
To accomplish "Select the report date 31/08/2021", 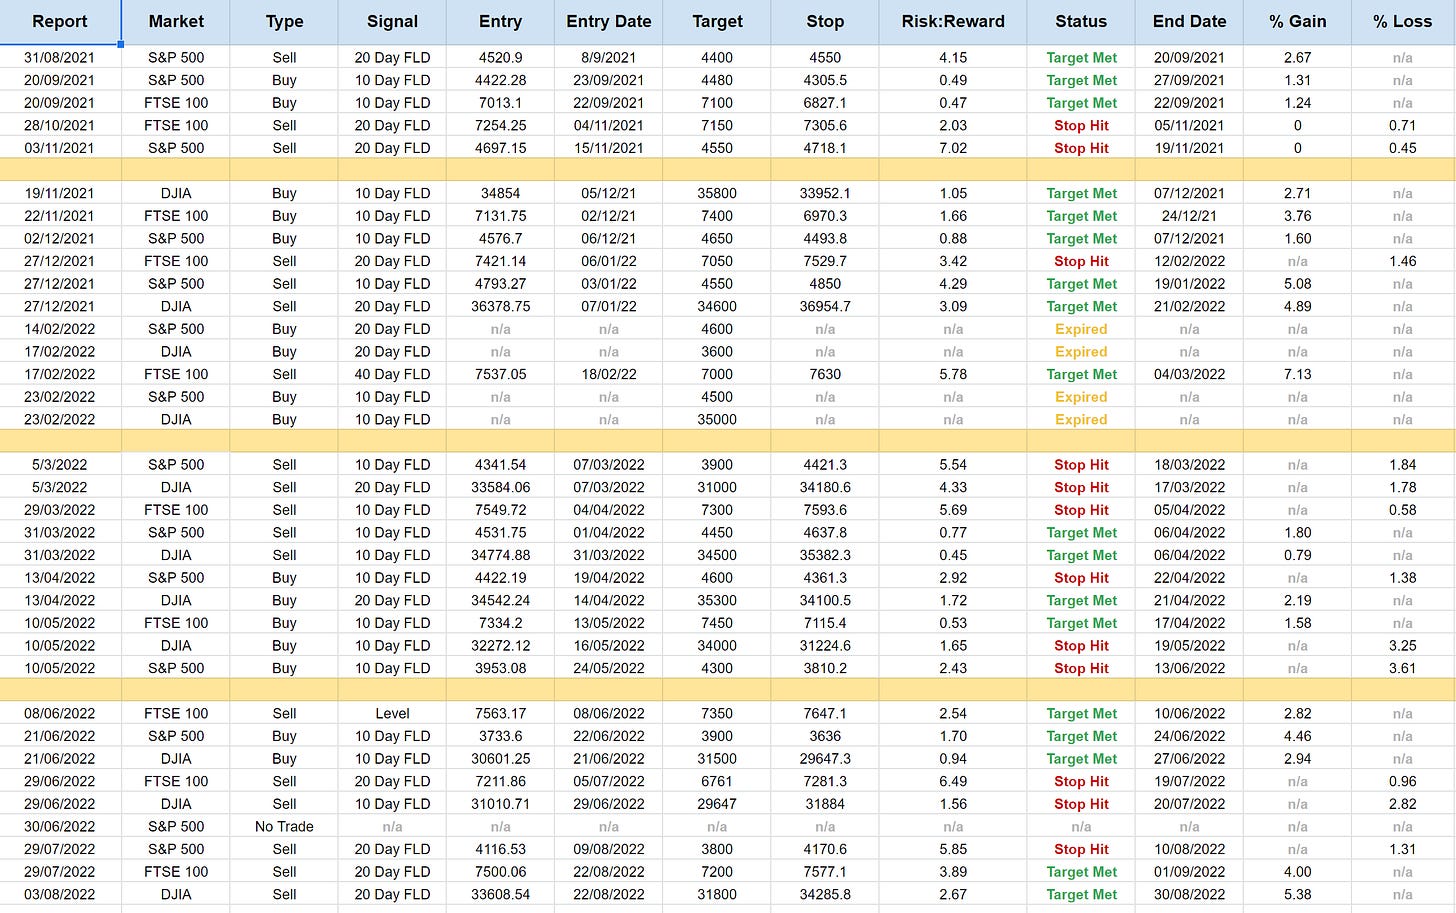I will (x=60, y=58).
